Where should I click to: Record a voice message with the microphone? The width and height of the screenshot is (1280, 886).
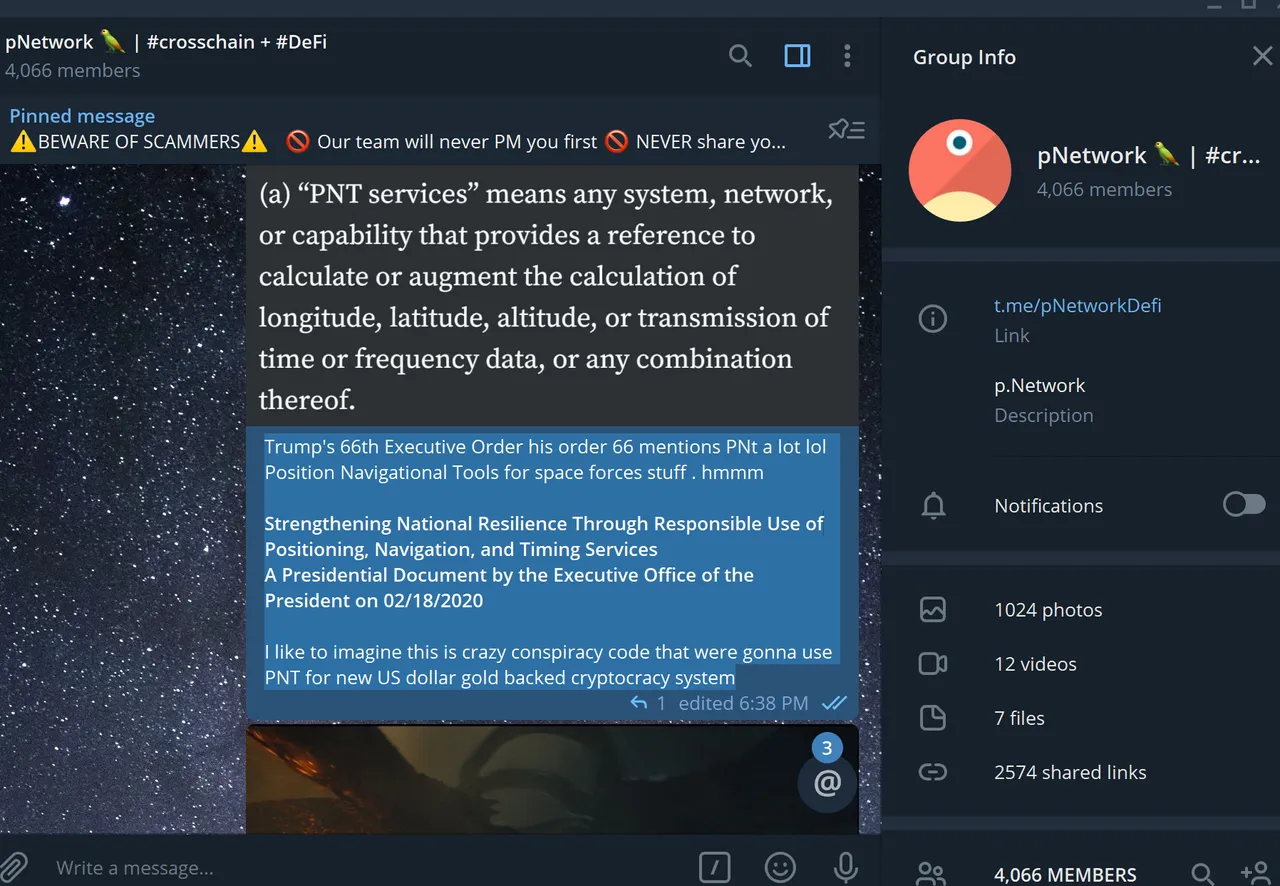(x=846, y=867)
